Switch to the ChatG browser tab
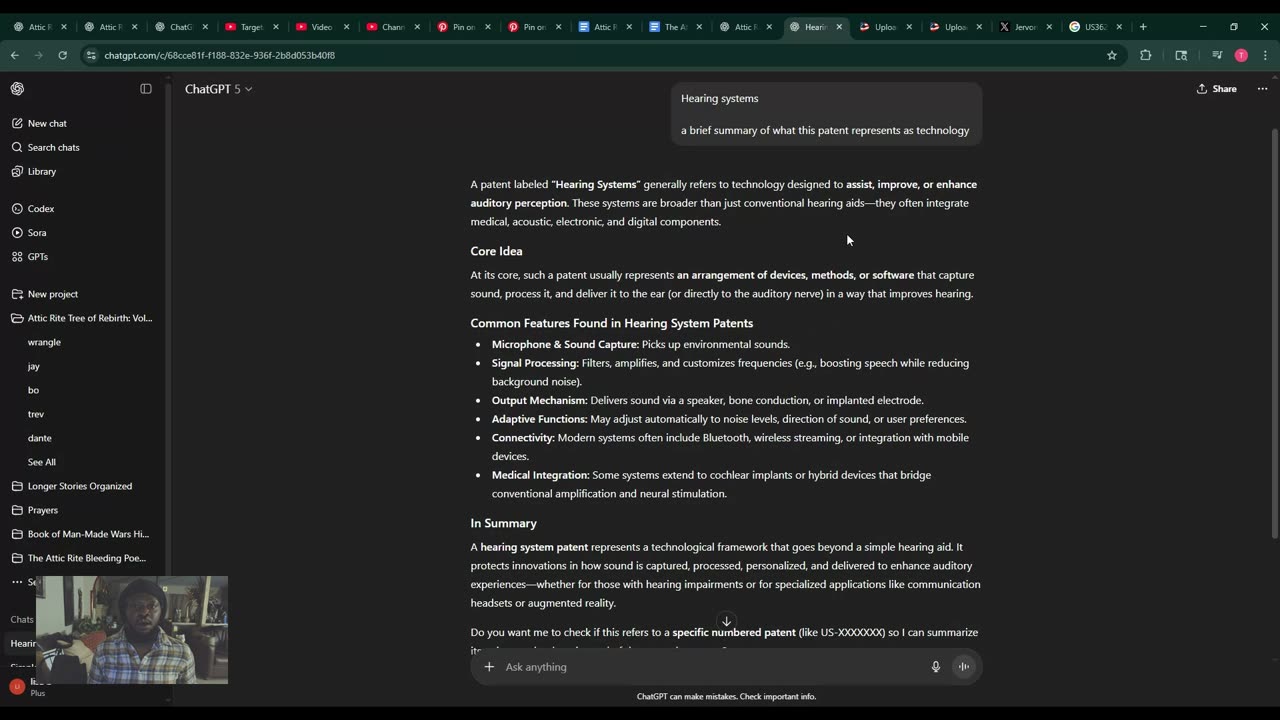This screenshot has height=720, width=1280. point(179,27)
